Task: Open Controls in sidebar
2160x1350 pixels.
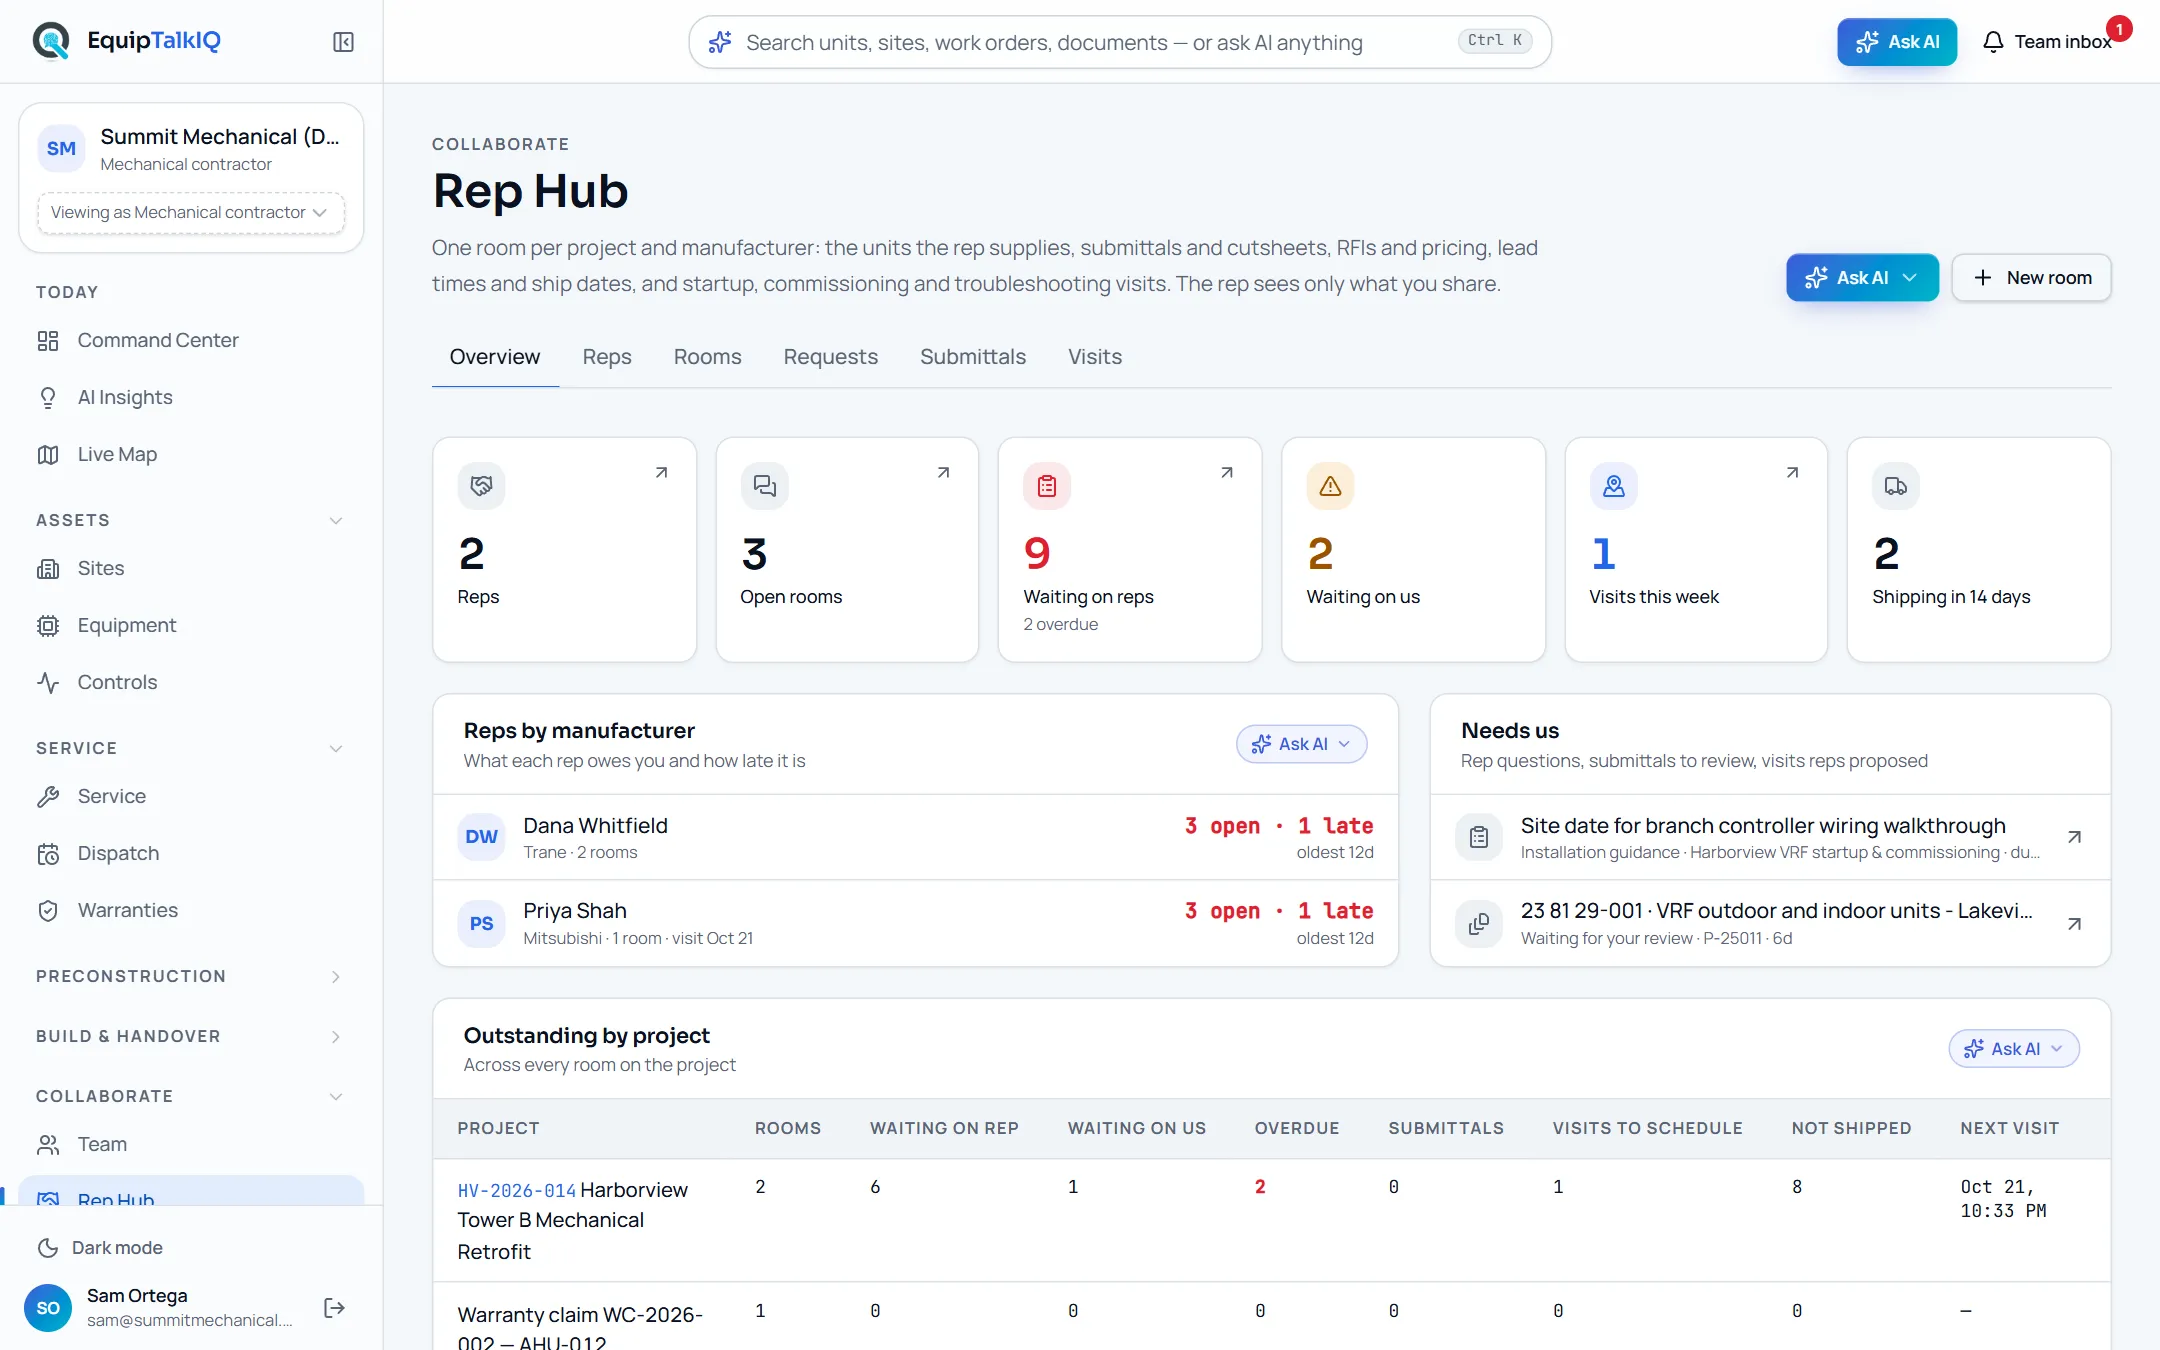Action: coord(191,682)
